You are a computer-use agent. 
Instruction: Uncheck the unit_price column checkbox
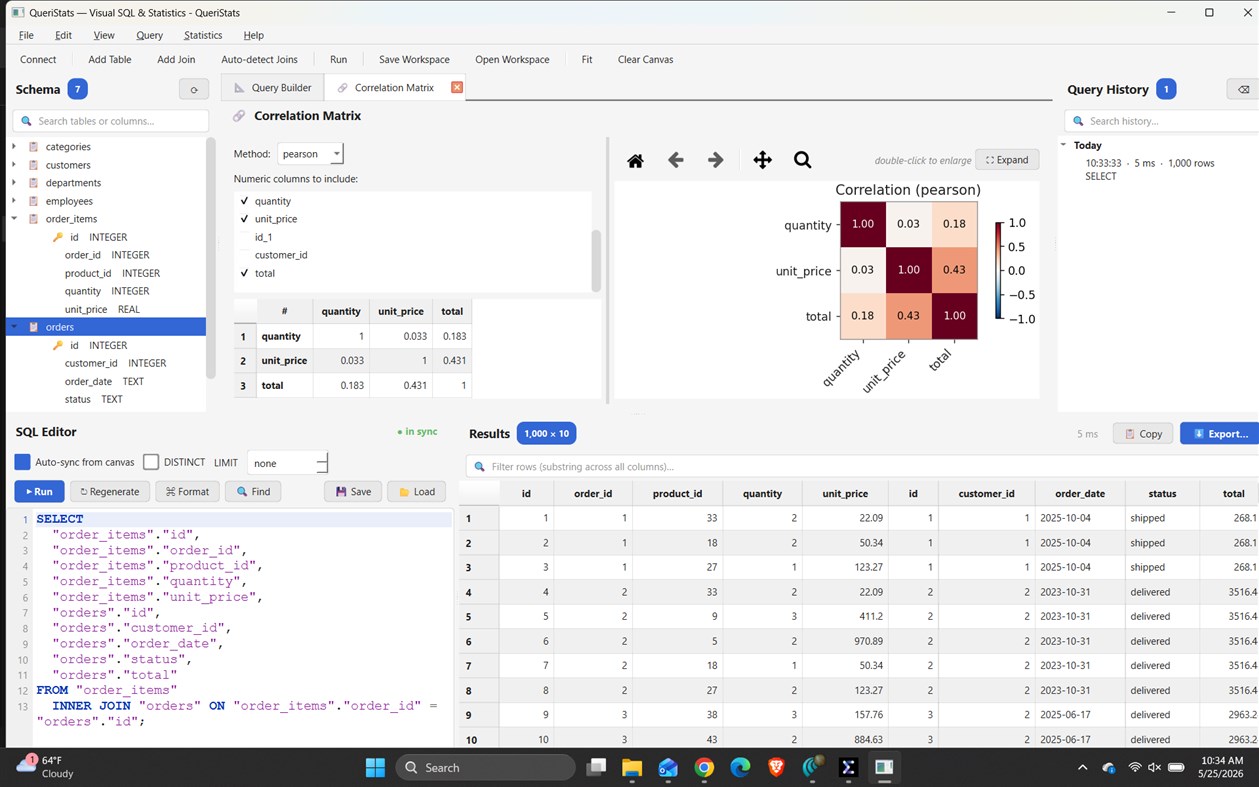coord(244,219)
